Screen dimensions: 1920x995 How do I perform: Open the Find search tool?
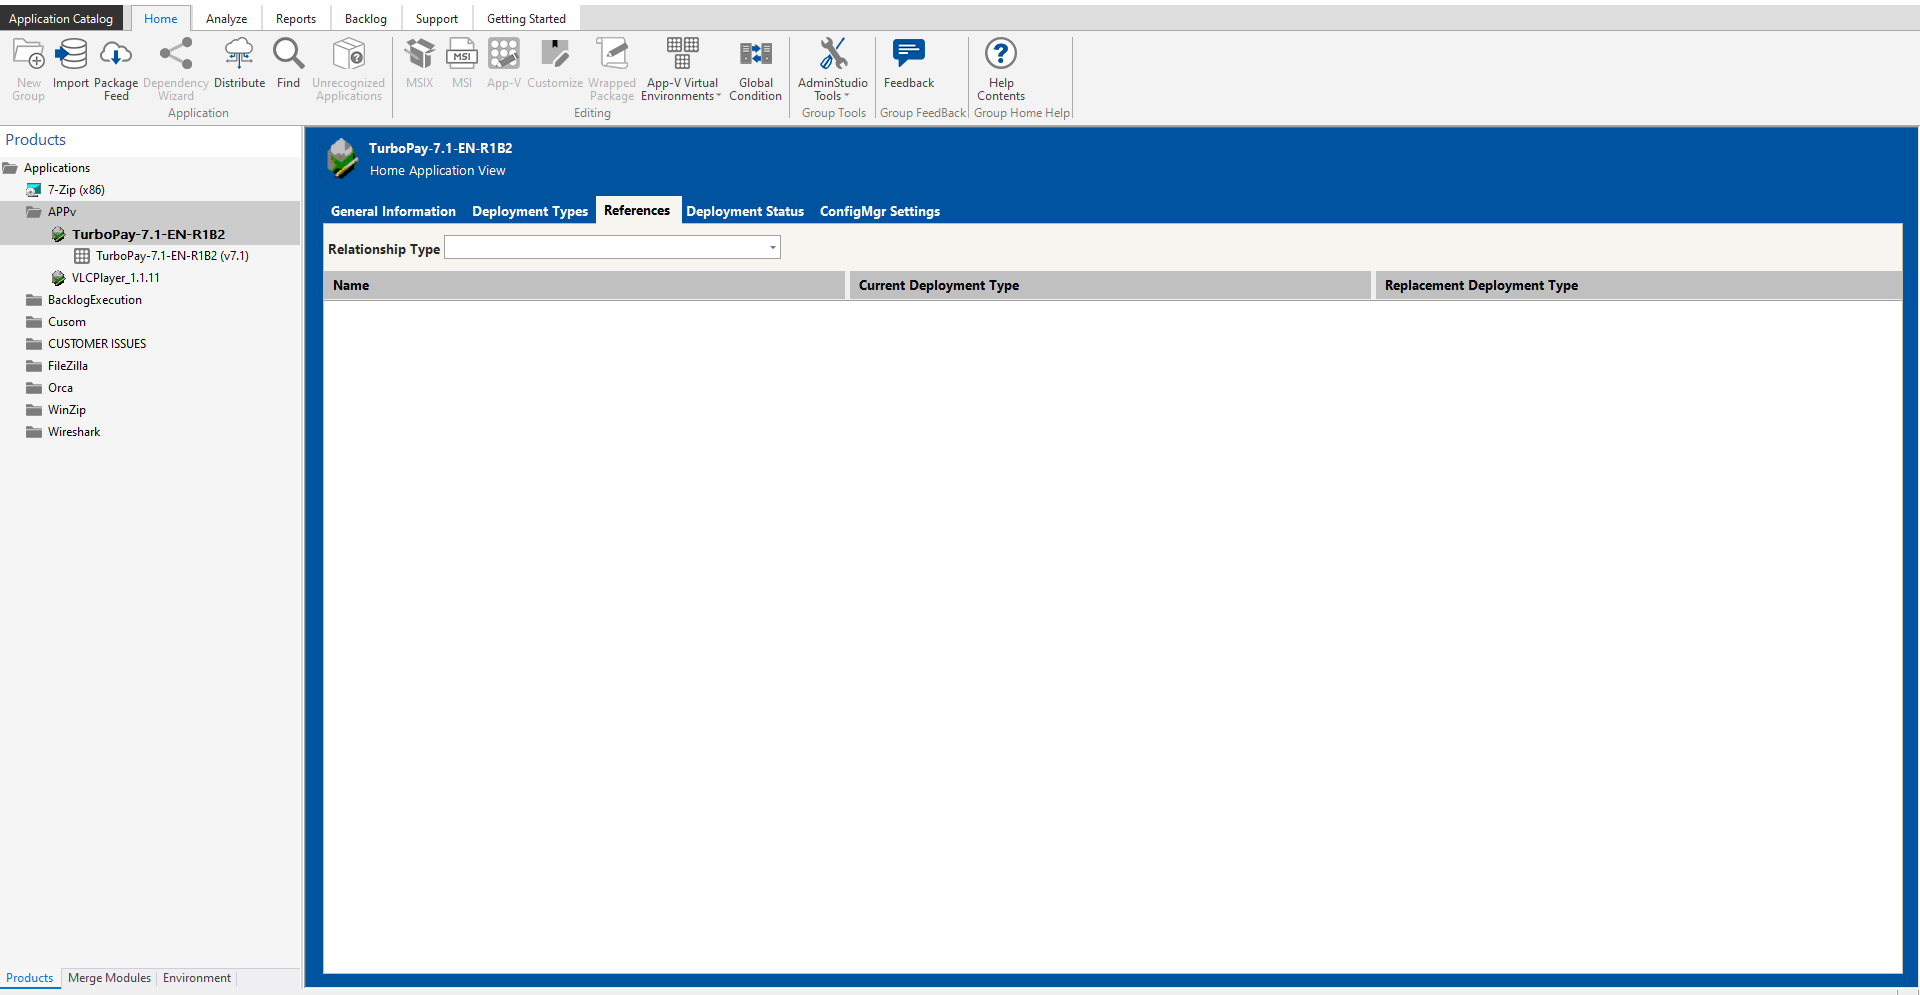[288, 55]
